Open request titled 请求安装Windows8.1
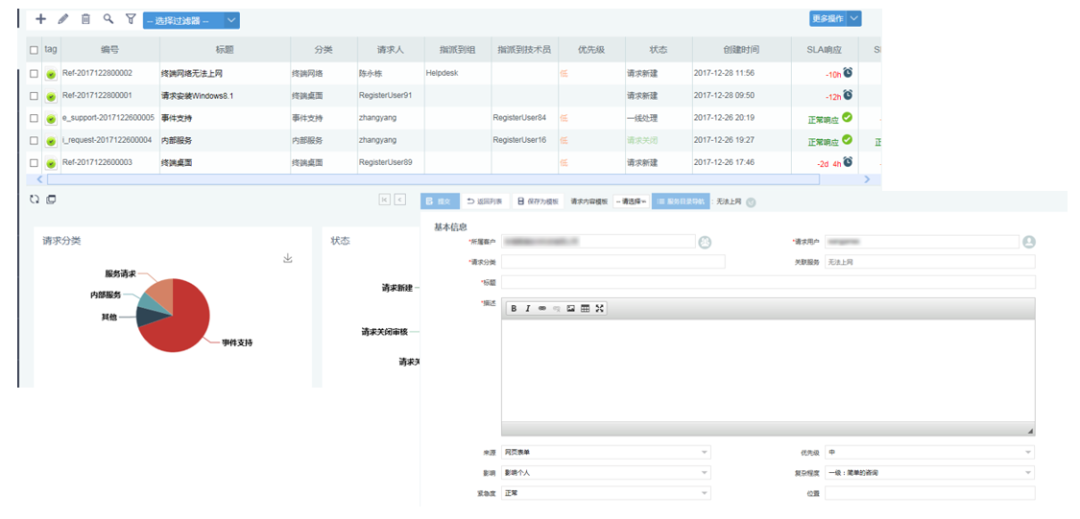The height and width of the screenshot is (519, 1080). pyautogui.click(x=197, y=96)
